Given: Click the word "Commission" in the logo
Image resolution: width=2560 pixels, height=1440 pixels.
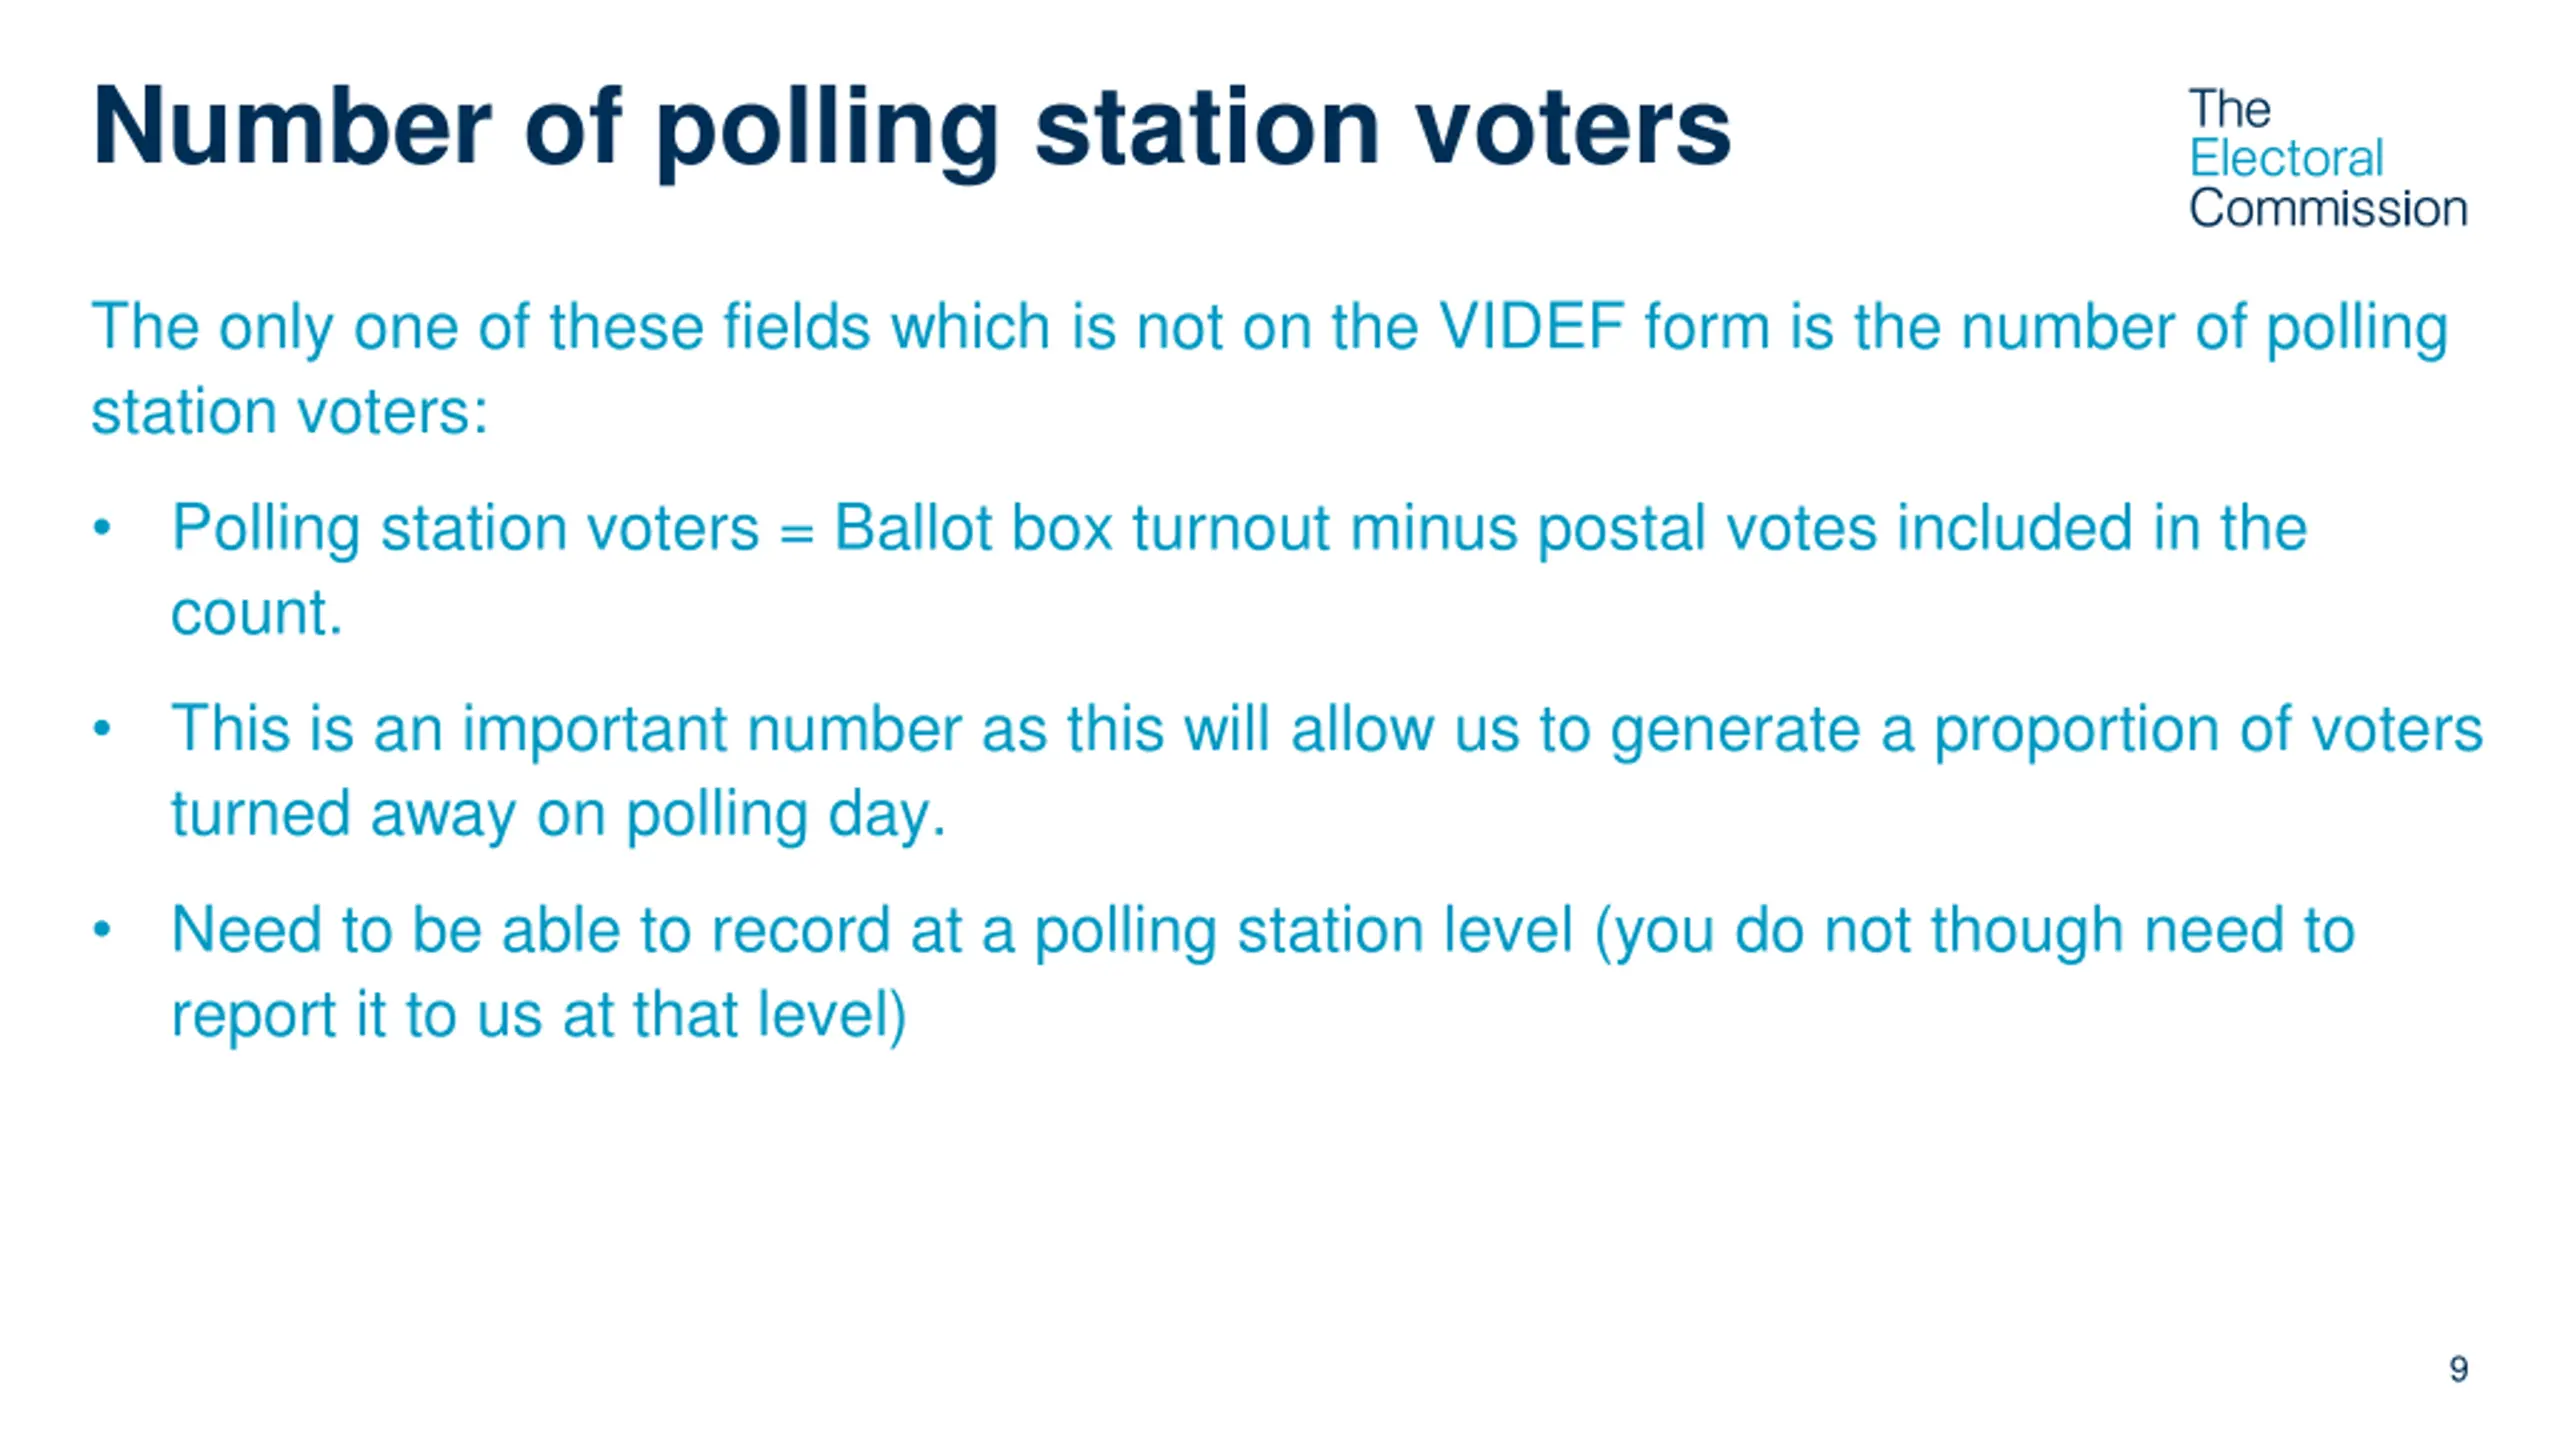Looking at the screenshot, I should [x=2328, y=209].
